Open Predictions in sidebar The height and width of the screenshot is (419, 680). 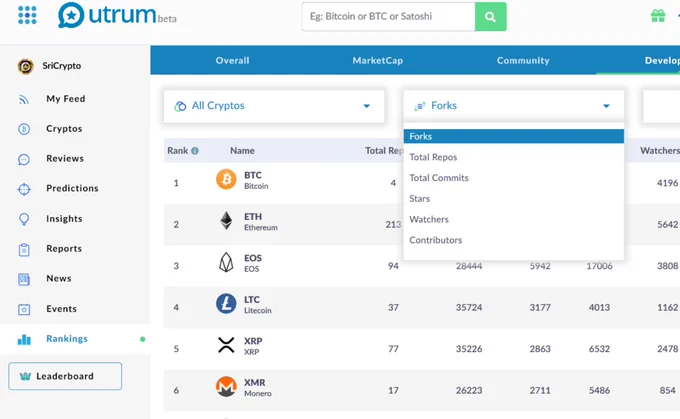72,188
